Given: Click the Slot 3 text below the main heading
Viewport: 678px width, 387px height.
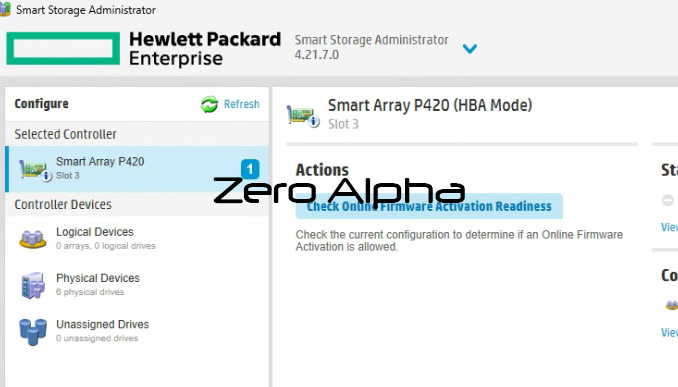Looking at the screenshot, I should coord(343,124).
